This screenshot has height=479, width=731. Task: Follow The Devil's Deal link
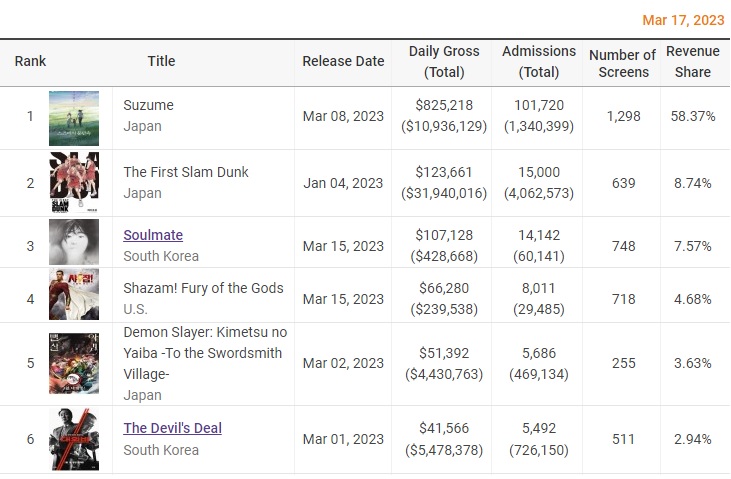click(172, 428)
